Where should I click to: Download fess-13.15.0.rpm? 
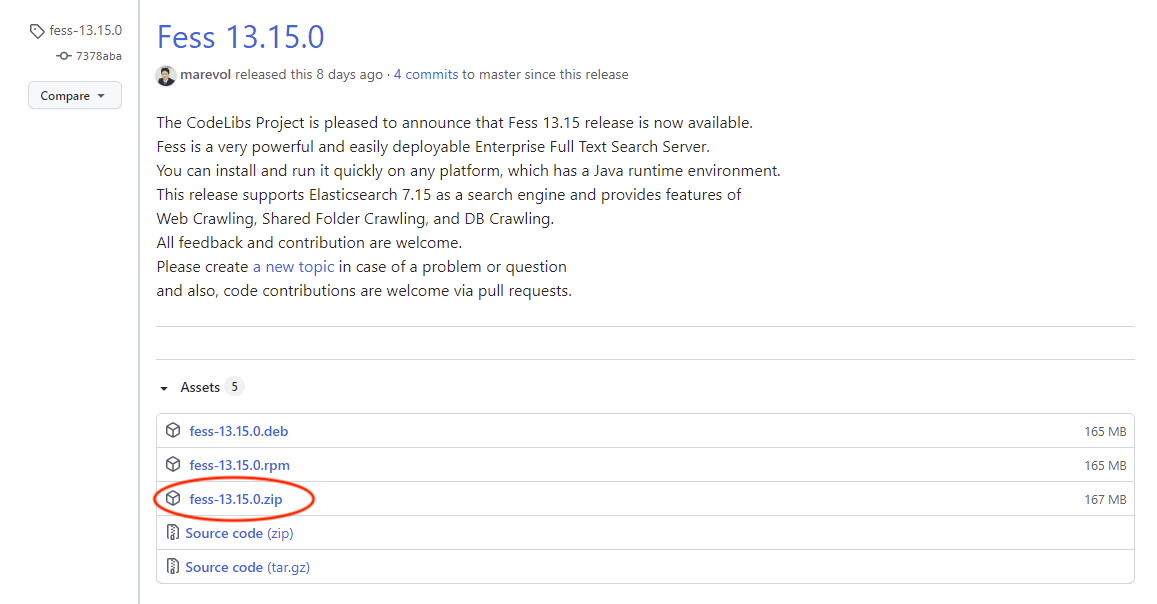239,465
